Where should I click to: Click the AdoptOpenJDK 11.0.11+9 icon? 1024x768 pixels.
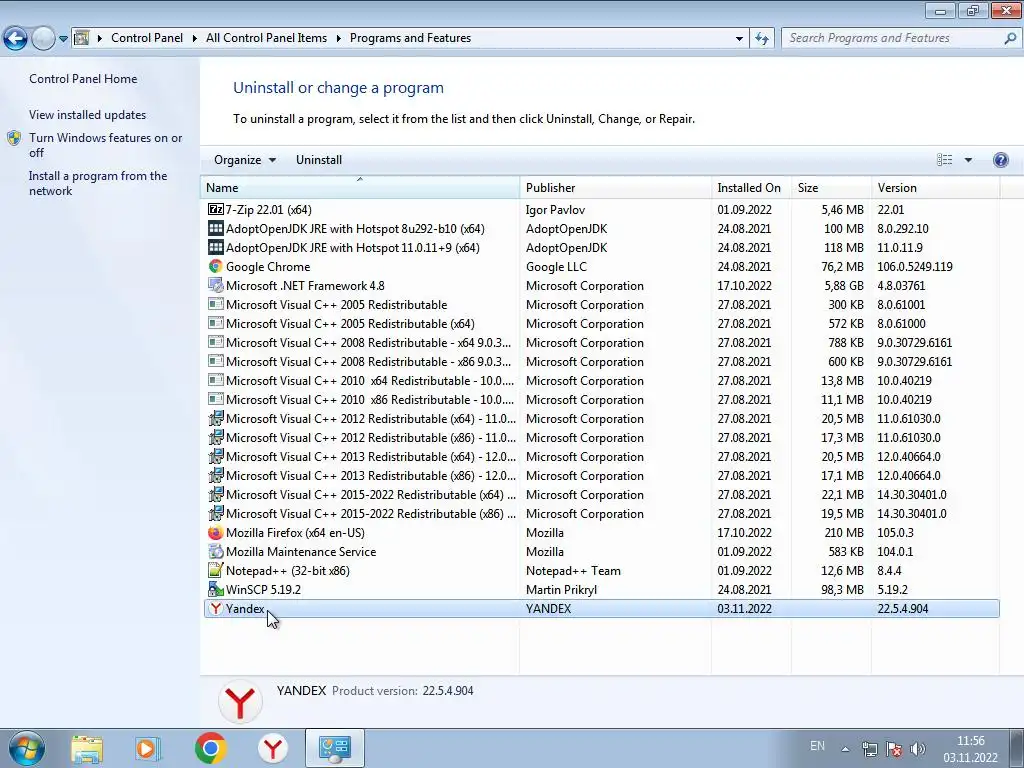pos(216,248)
